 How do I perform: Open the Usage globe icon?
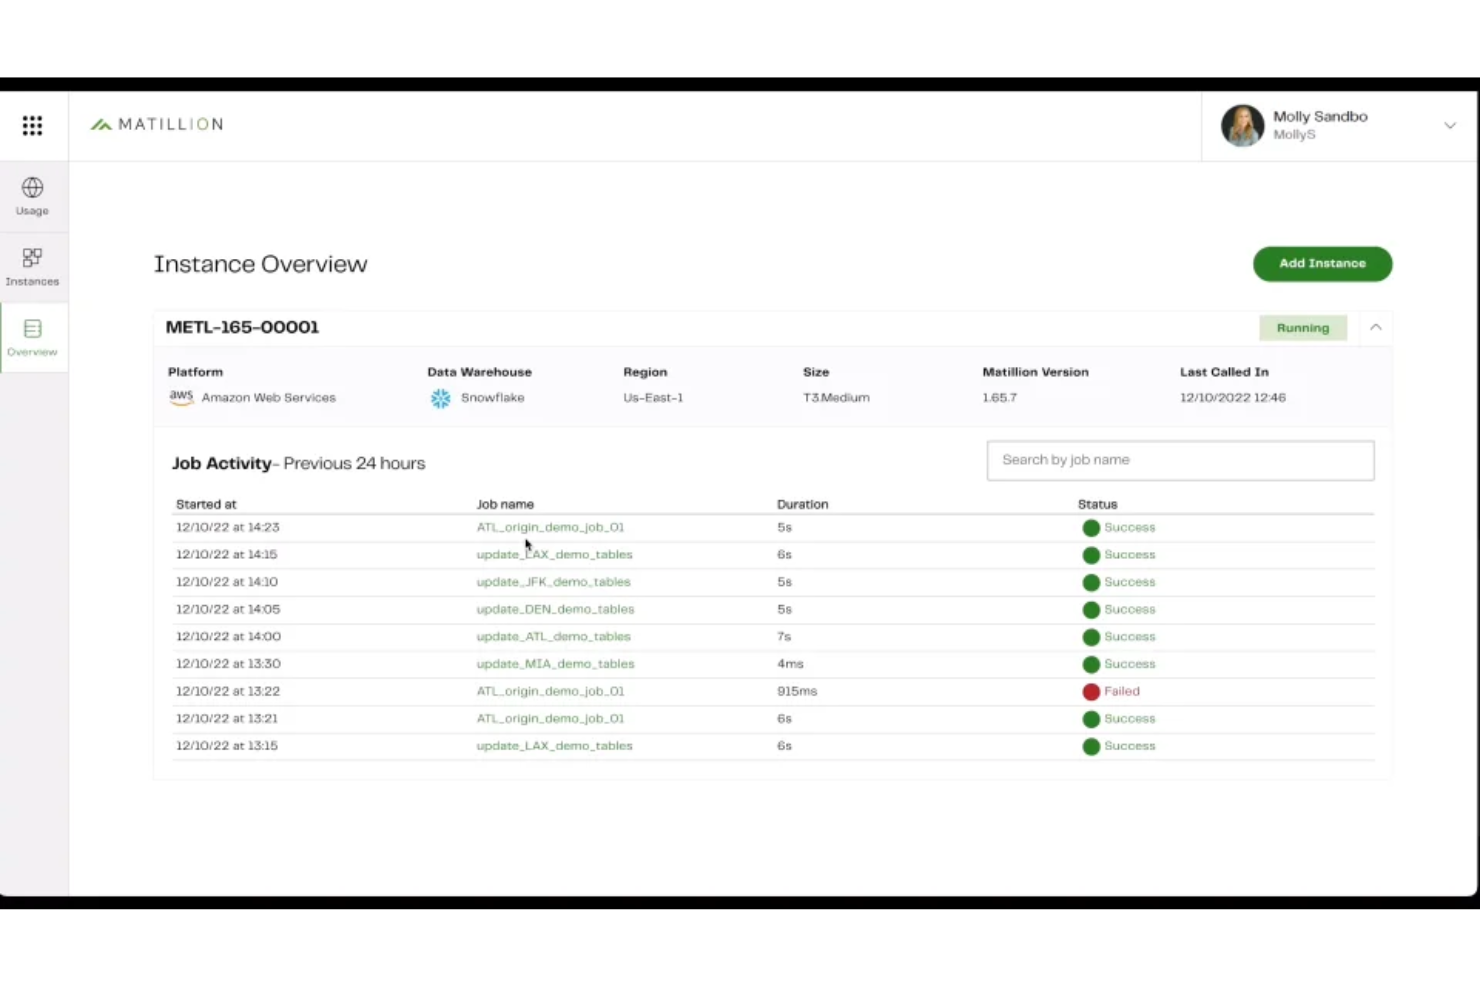coord(32,188)
